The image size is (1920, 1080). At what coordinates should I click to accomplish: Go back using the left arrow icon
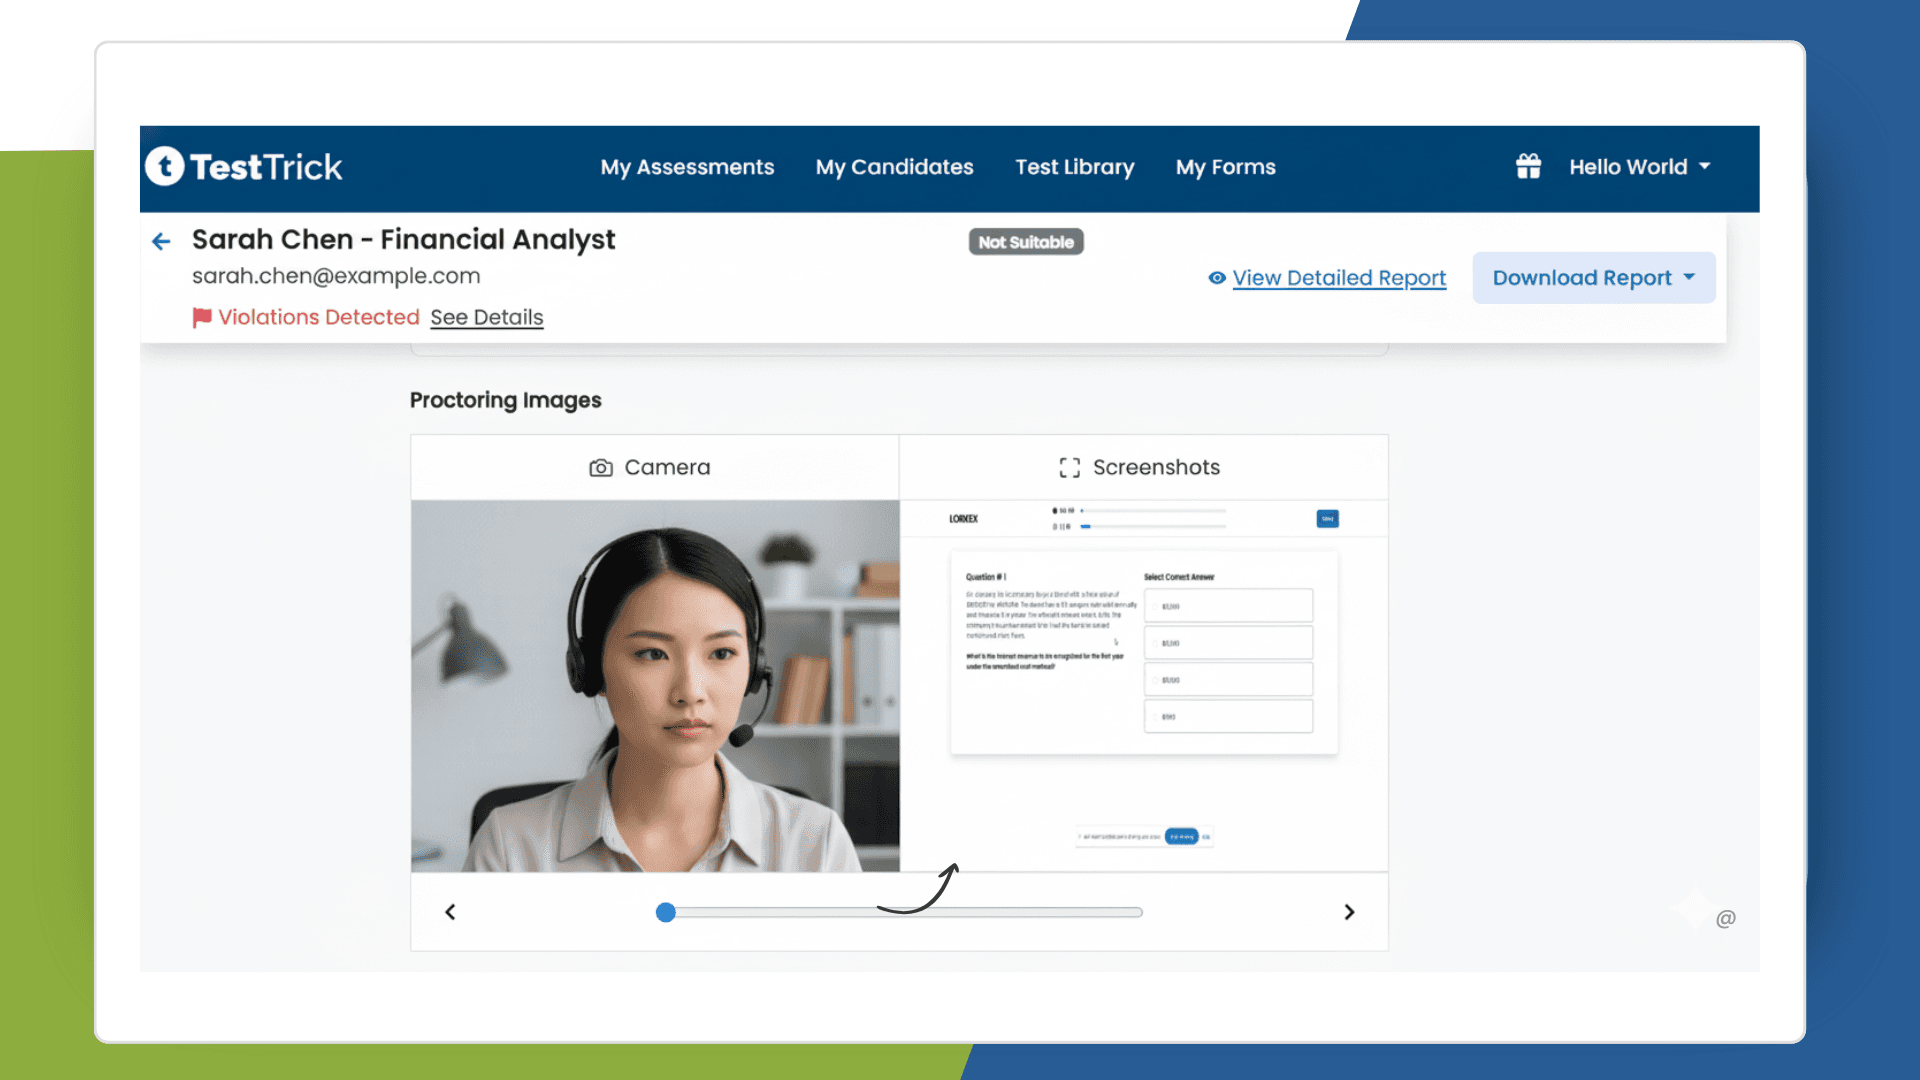click(x=161, y=241)
